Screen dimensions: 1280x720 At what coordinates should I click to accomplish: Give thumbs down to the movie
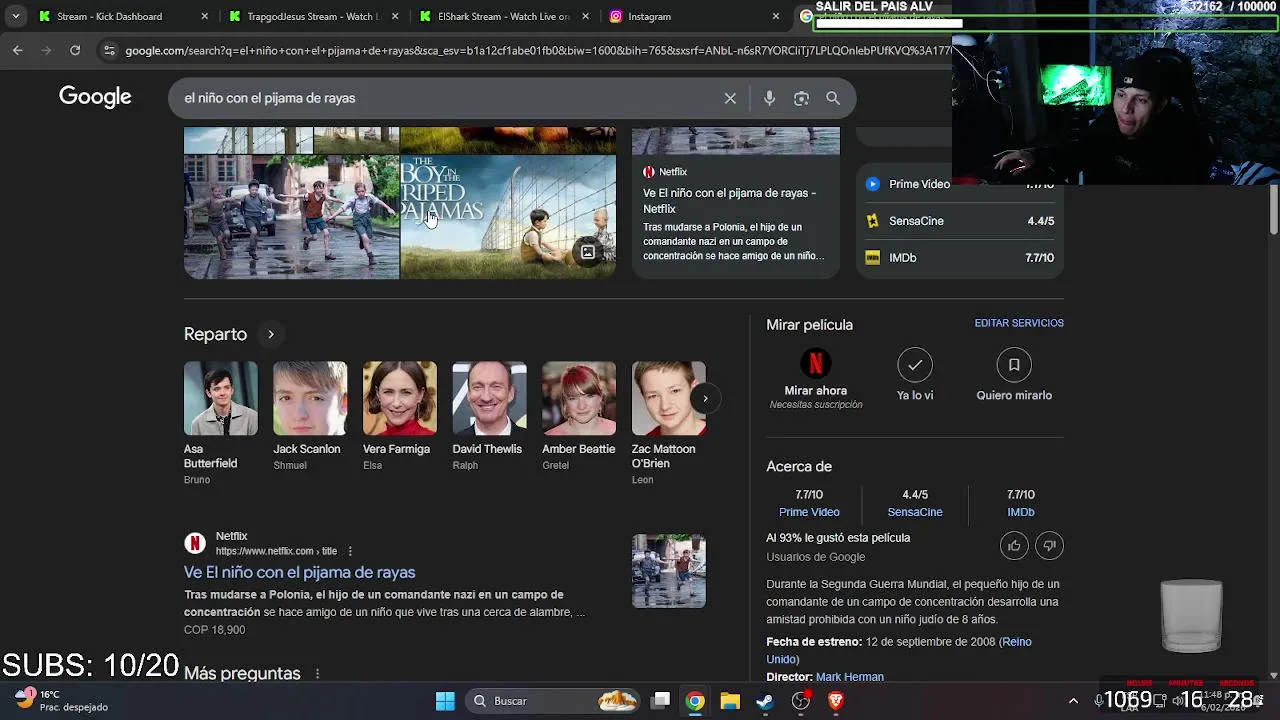click(x=1049, y=545)
